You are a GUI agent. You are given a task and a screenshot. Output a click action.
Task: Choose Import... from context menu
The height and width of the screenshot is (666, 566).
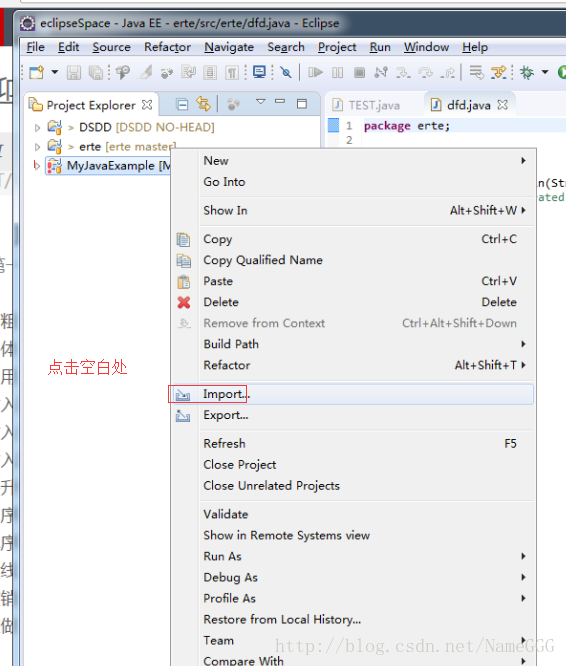tap(352, 394)
